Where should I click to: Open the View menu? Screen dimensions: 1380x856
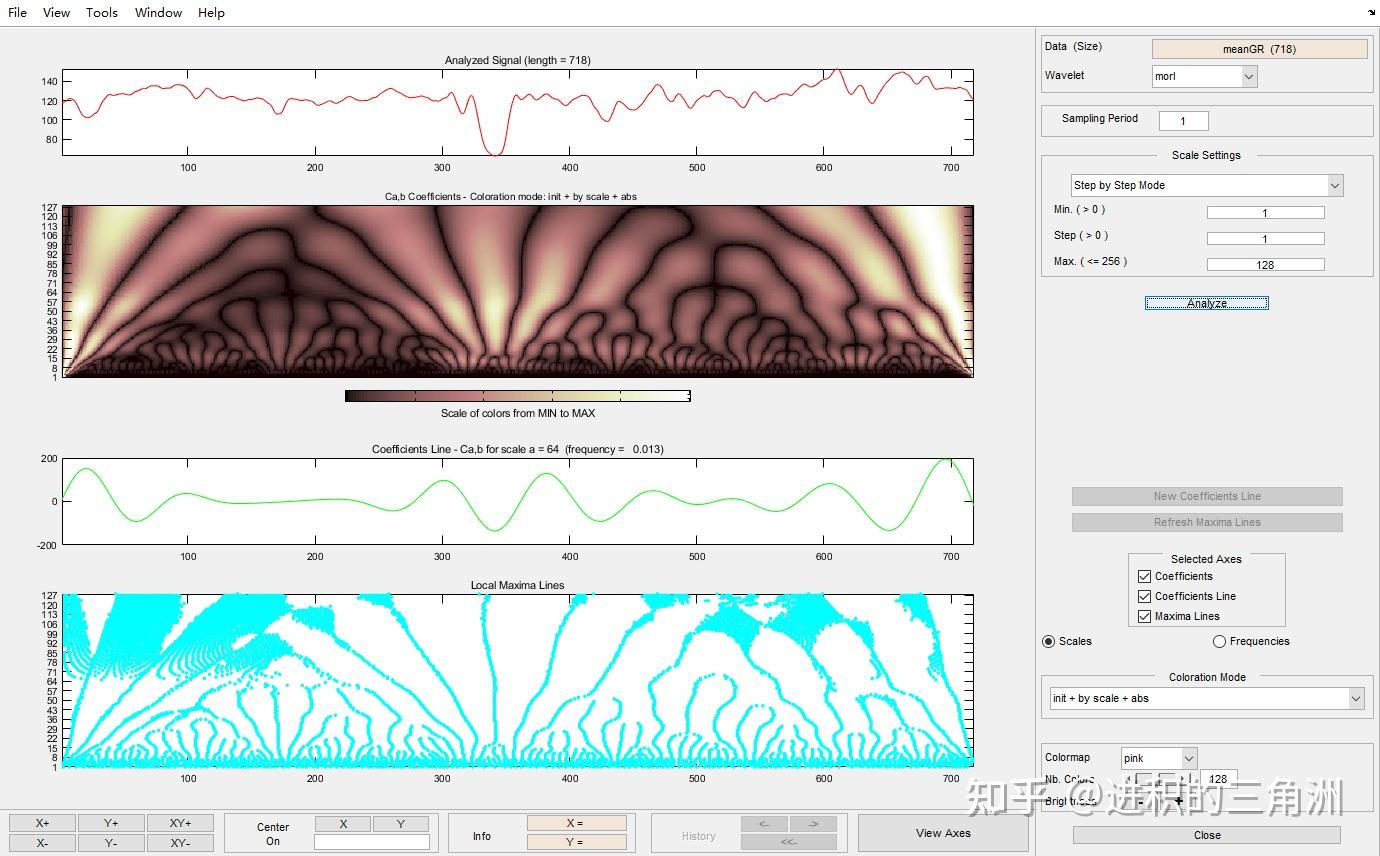(57, 13)
